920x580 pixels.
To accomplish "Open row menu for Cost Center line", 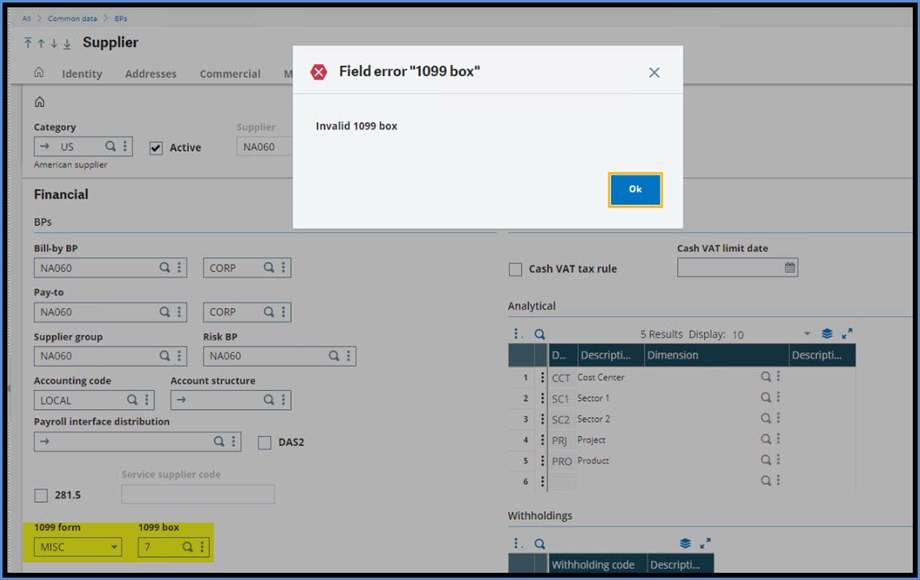I will [543, 377].
